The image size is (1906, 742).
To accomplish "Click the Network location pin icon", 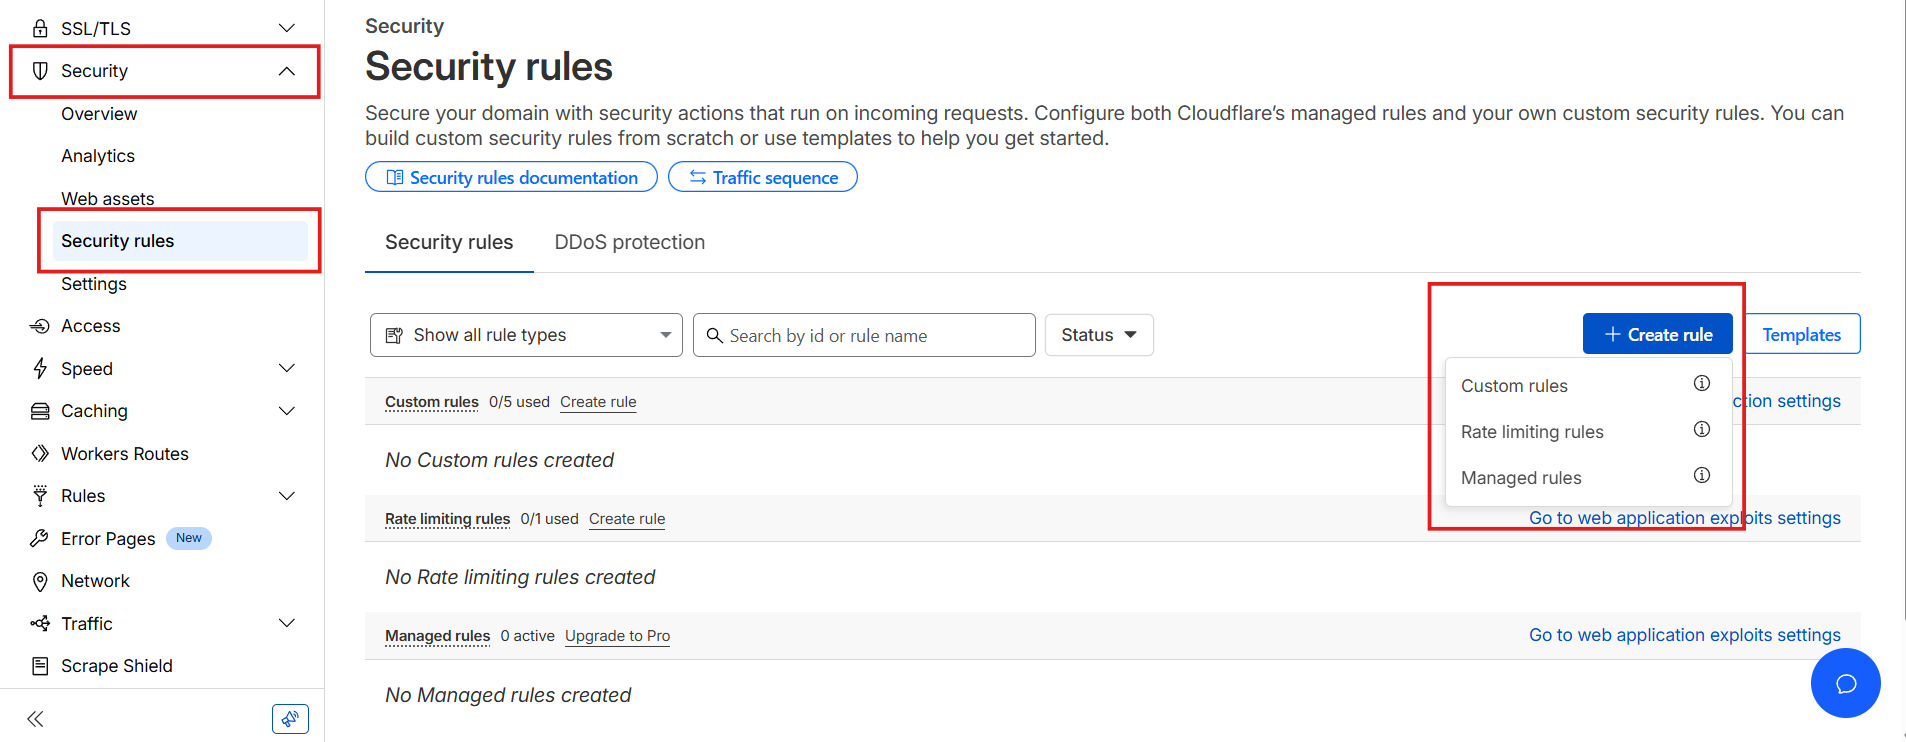I will pyautogui.click(x=40, y=580).
